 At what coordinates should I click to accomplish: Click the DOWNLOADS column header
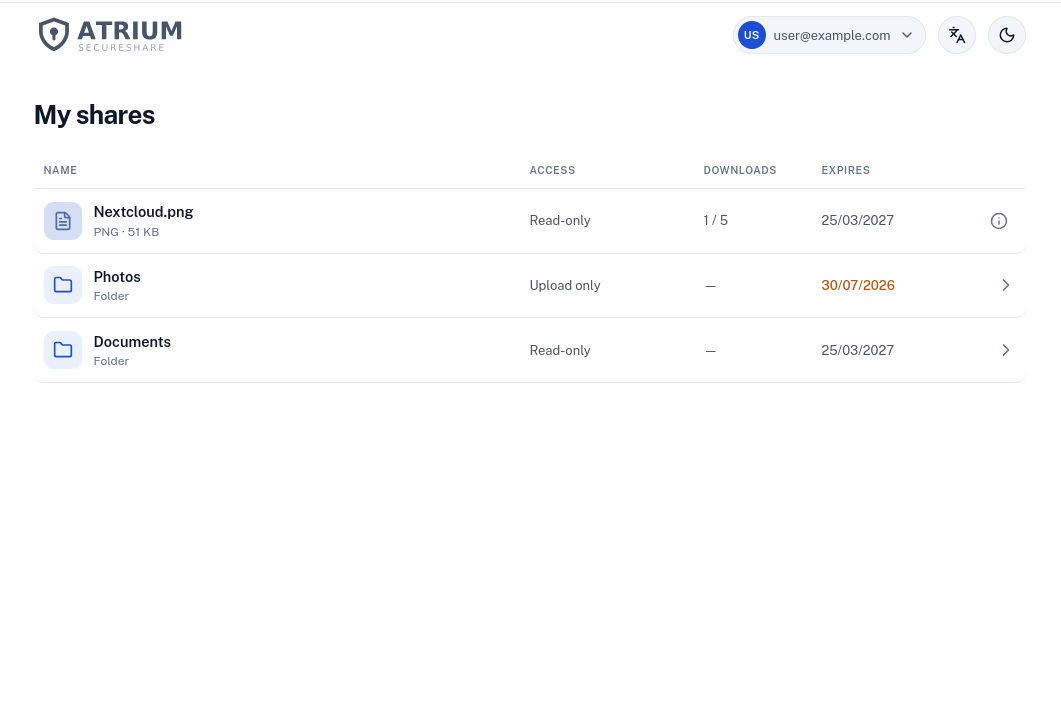click(740, 170)
